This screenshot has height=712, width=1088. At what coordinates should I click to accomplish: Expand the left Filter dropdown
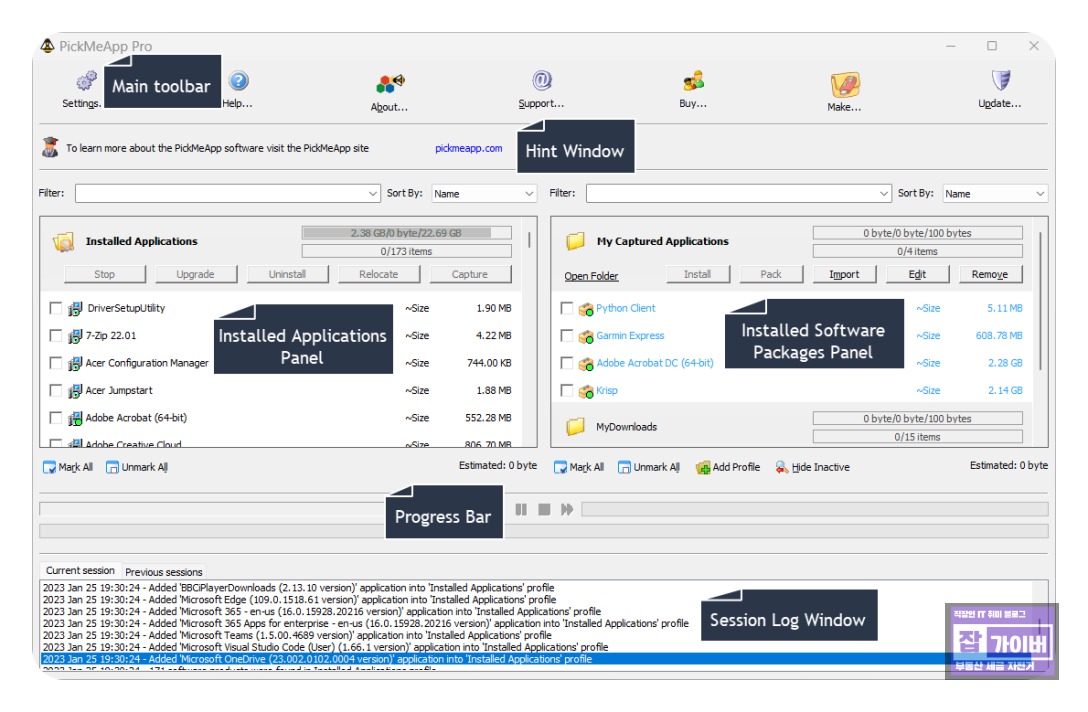coord(373,194)
